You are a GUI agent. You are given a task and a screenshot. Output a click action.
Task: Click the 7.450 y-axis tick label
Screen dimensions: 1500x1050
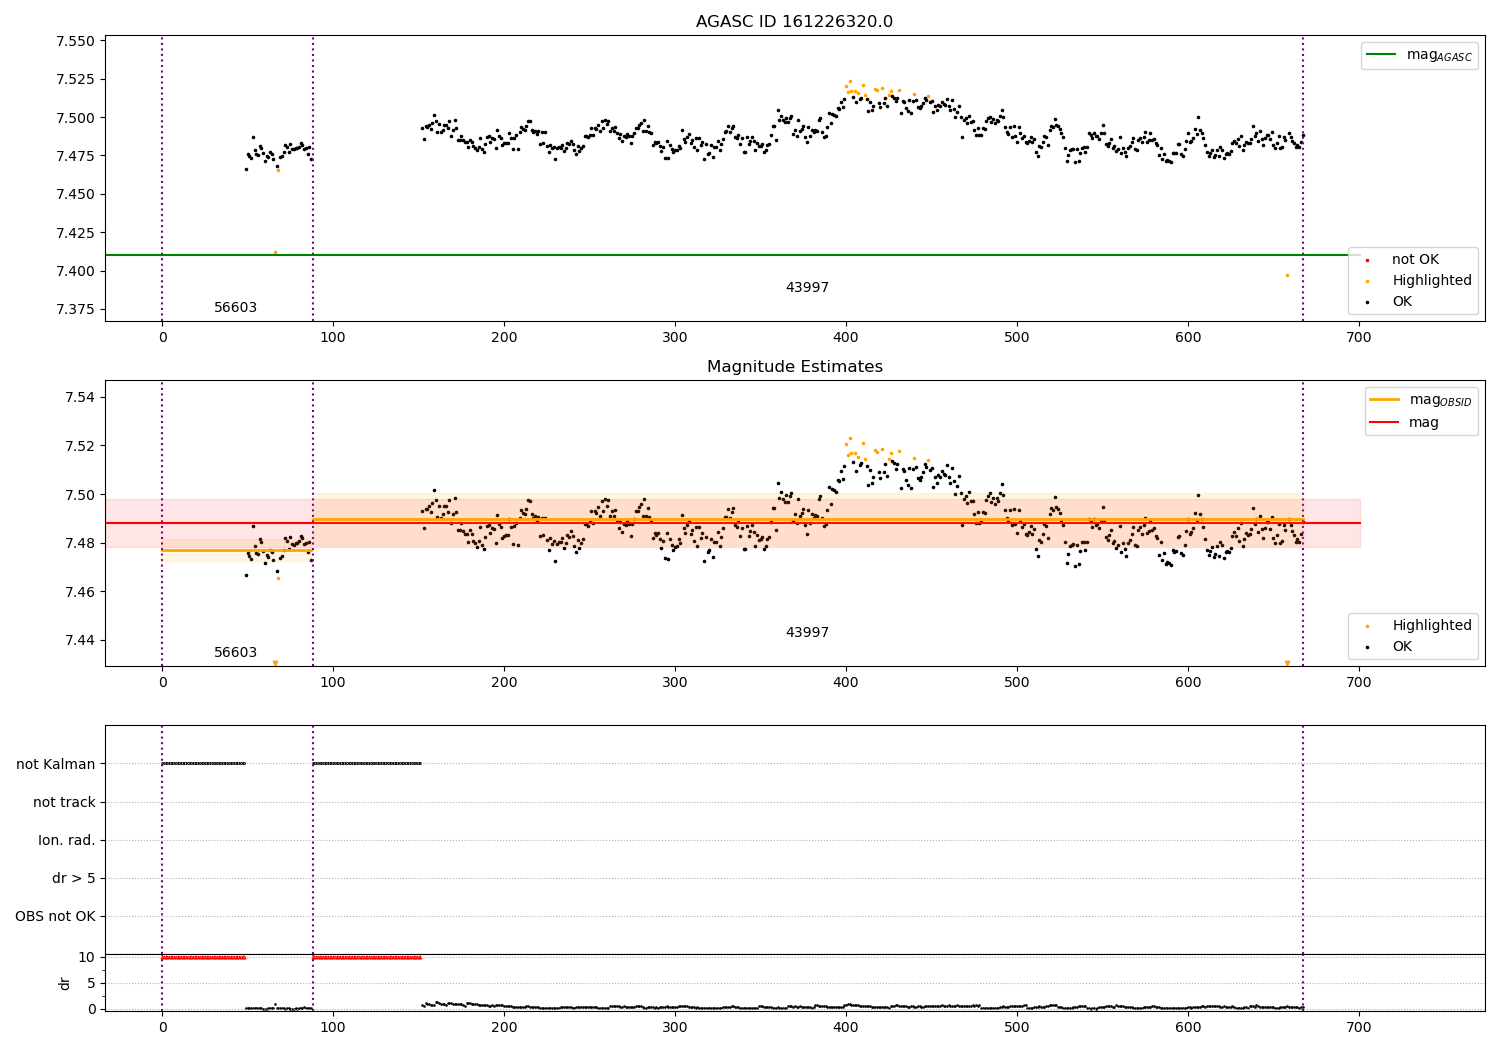coord(75,194)
